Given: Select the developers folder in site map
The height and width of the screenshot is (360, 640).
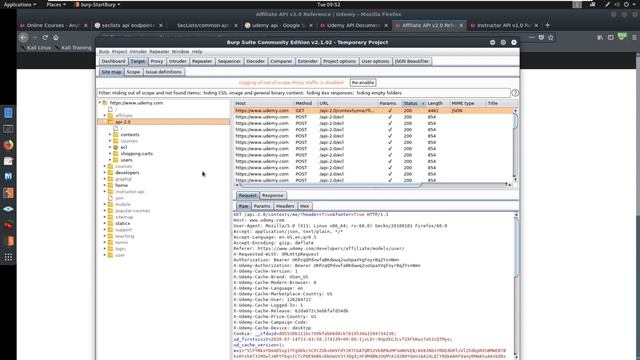Looking at the screenshot, I should (127, 173).
